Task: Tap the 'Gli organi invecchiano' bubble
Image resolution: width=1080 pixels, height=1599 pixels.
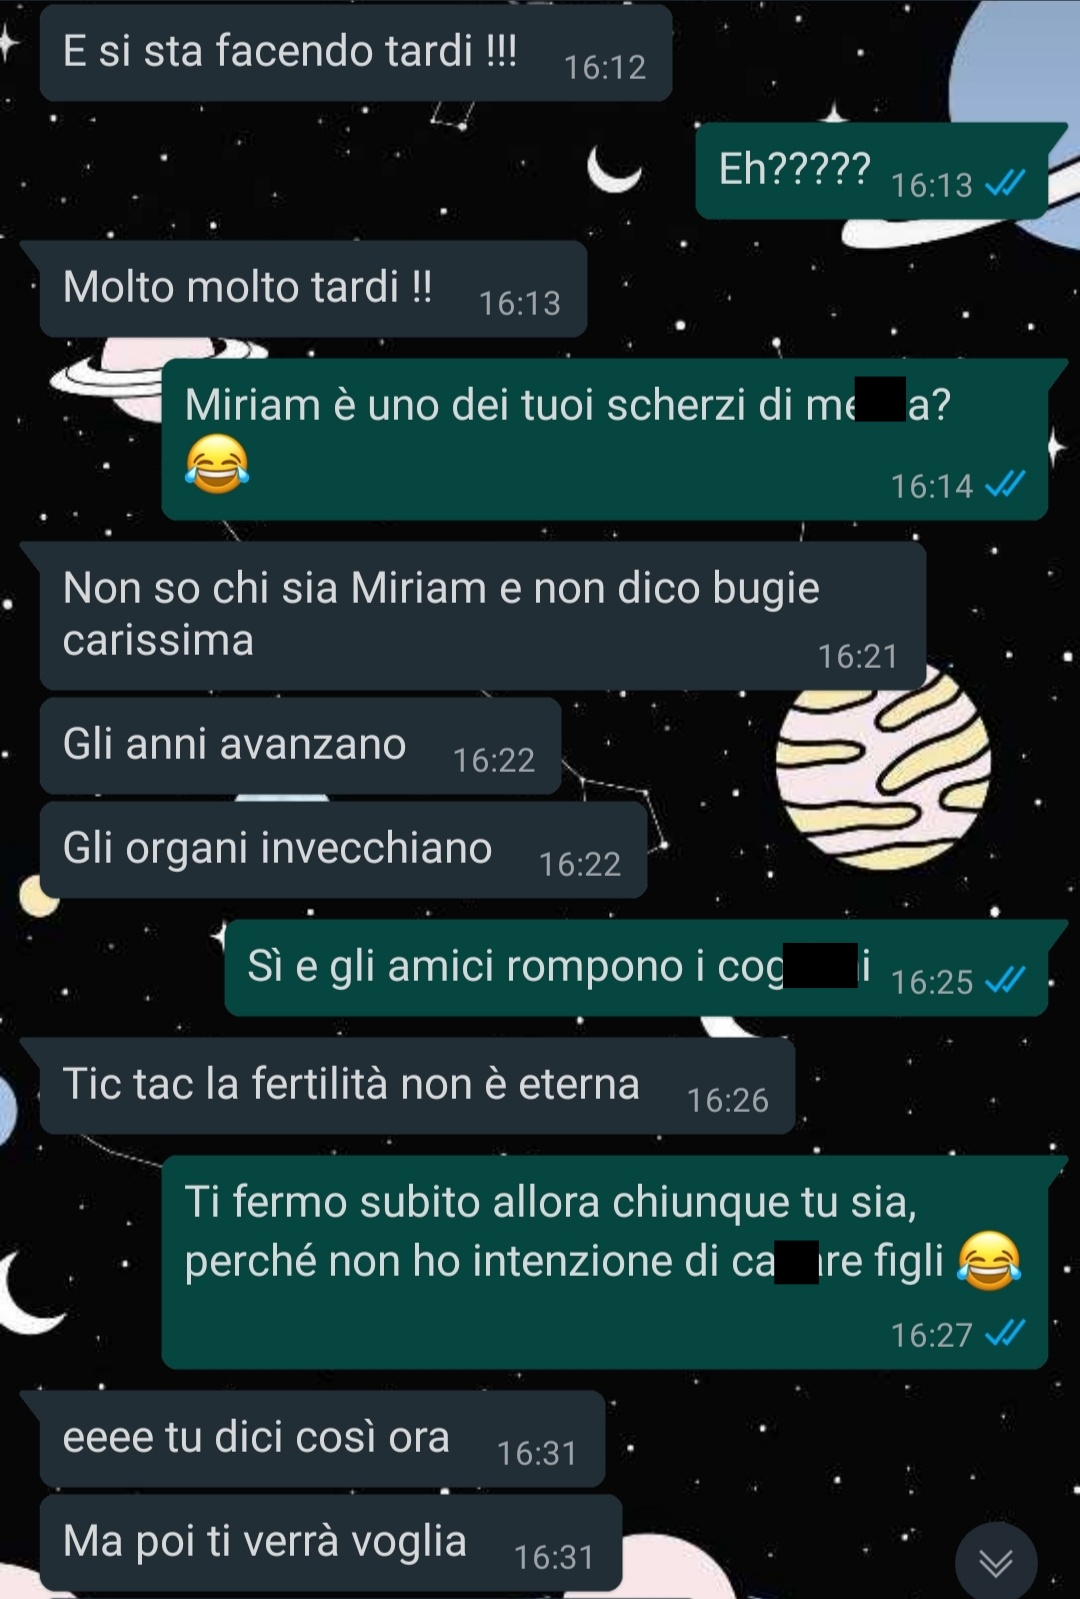Action: [343, 850]
